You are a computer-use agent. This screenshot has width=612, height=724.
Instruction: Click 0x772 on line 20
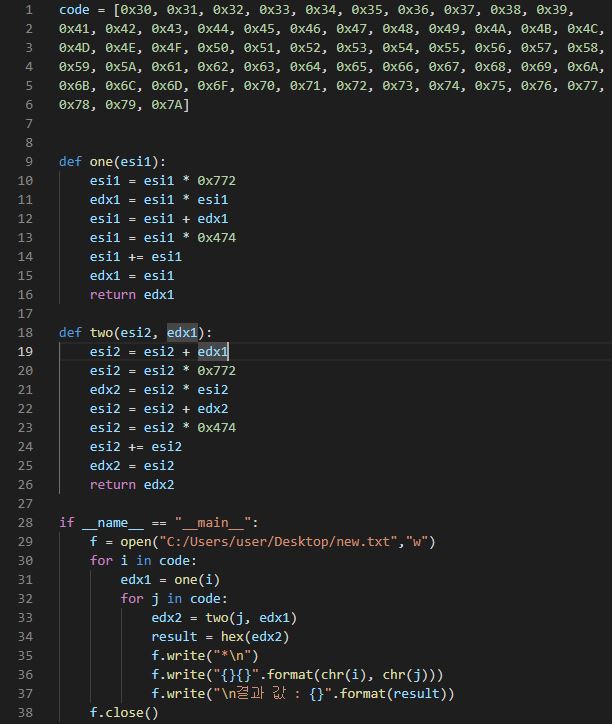[x=217, y=371]
